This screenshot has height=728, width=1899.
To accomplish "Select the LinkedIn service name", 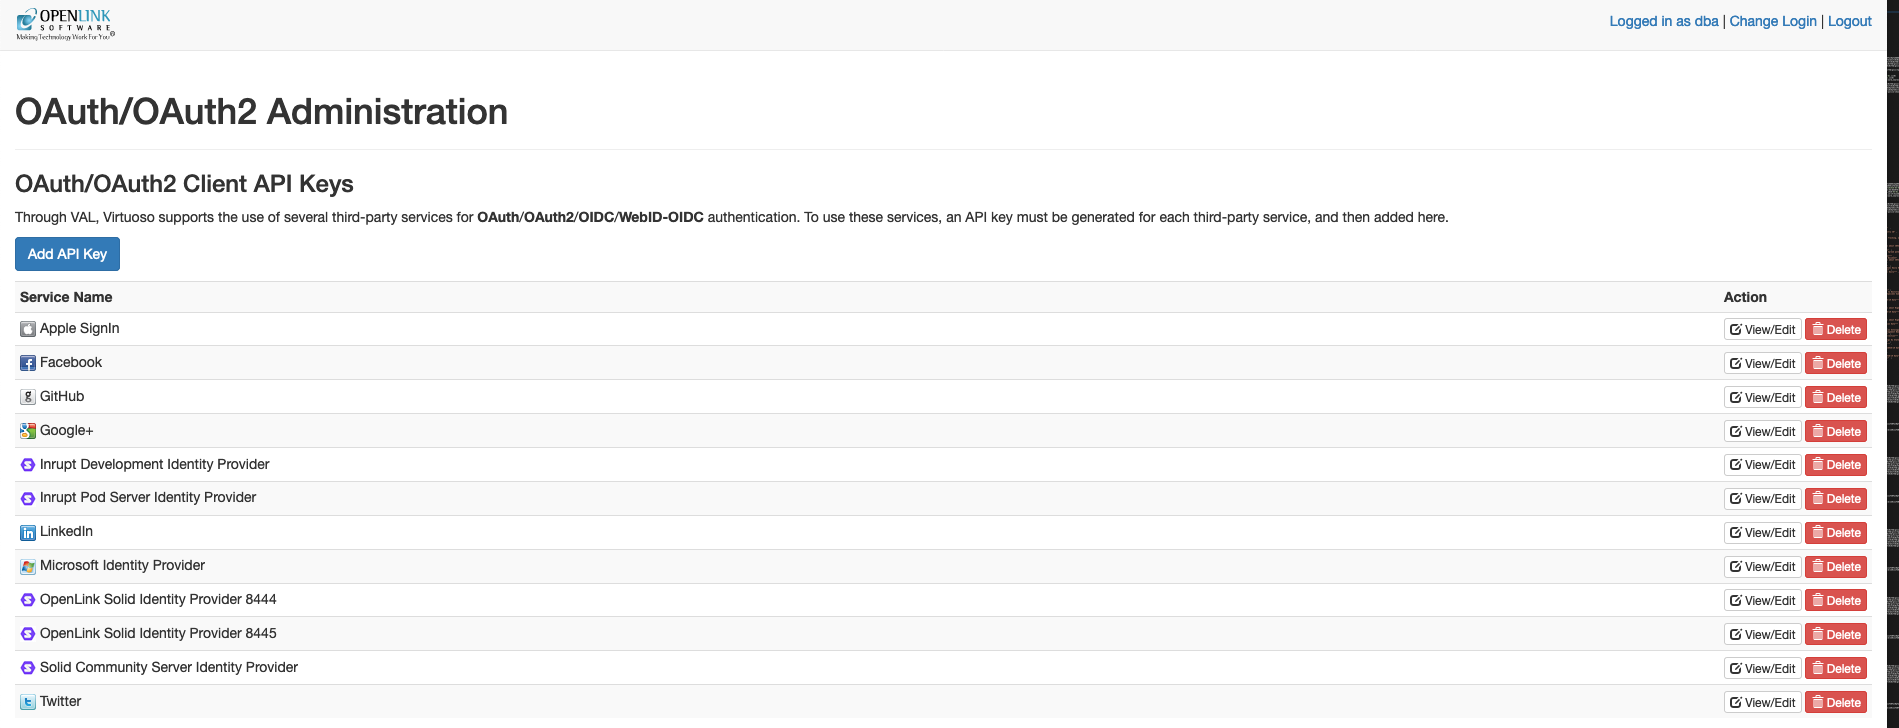I will point(66,531).
